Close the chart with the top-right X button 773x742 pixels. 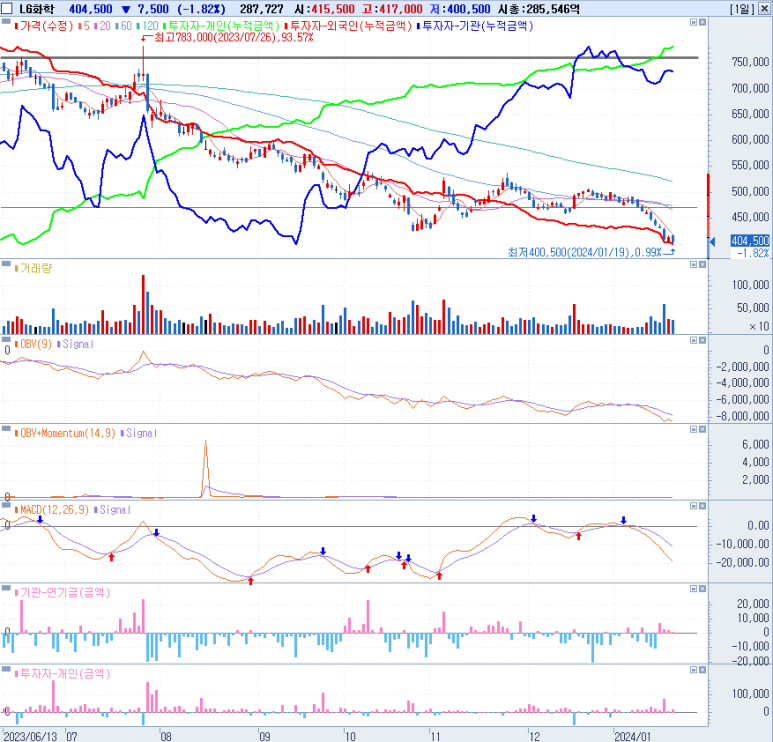(764, 9)
